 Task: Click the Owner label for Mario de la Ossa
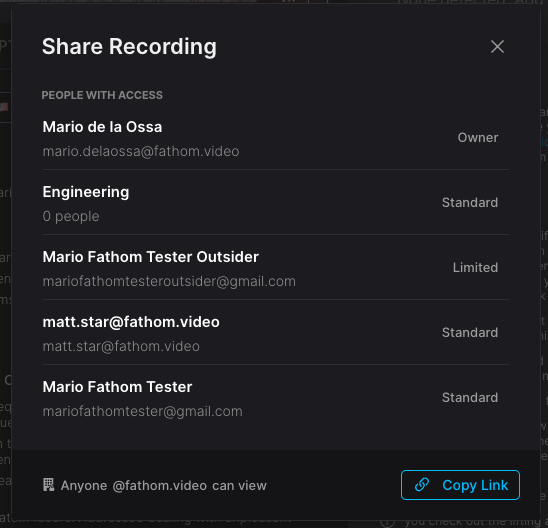point(478,138)
